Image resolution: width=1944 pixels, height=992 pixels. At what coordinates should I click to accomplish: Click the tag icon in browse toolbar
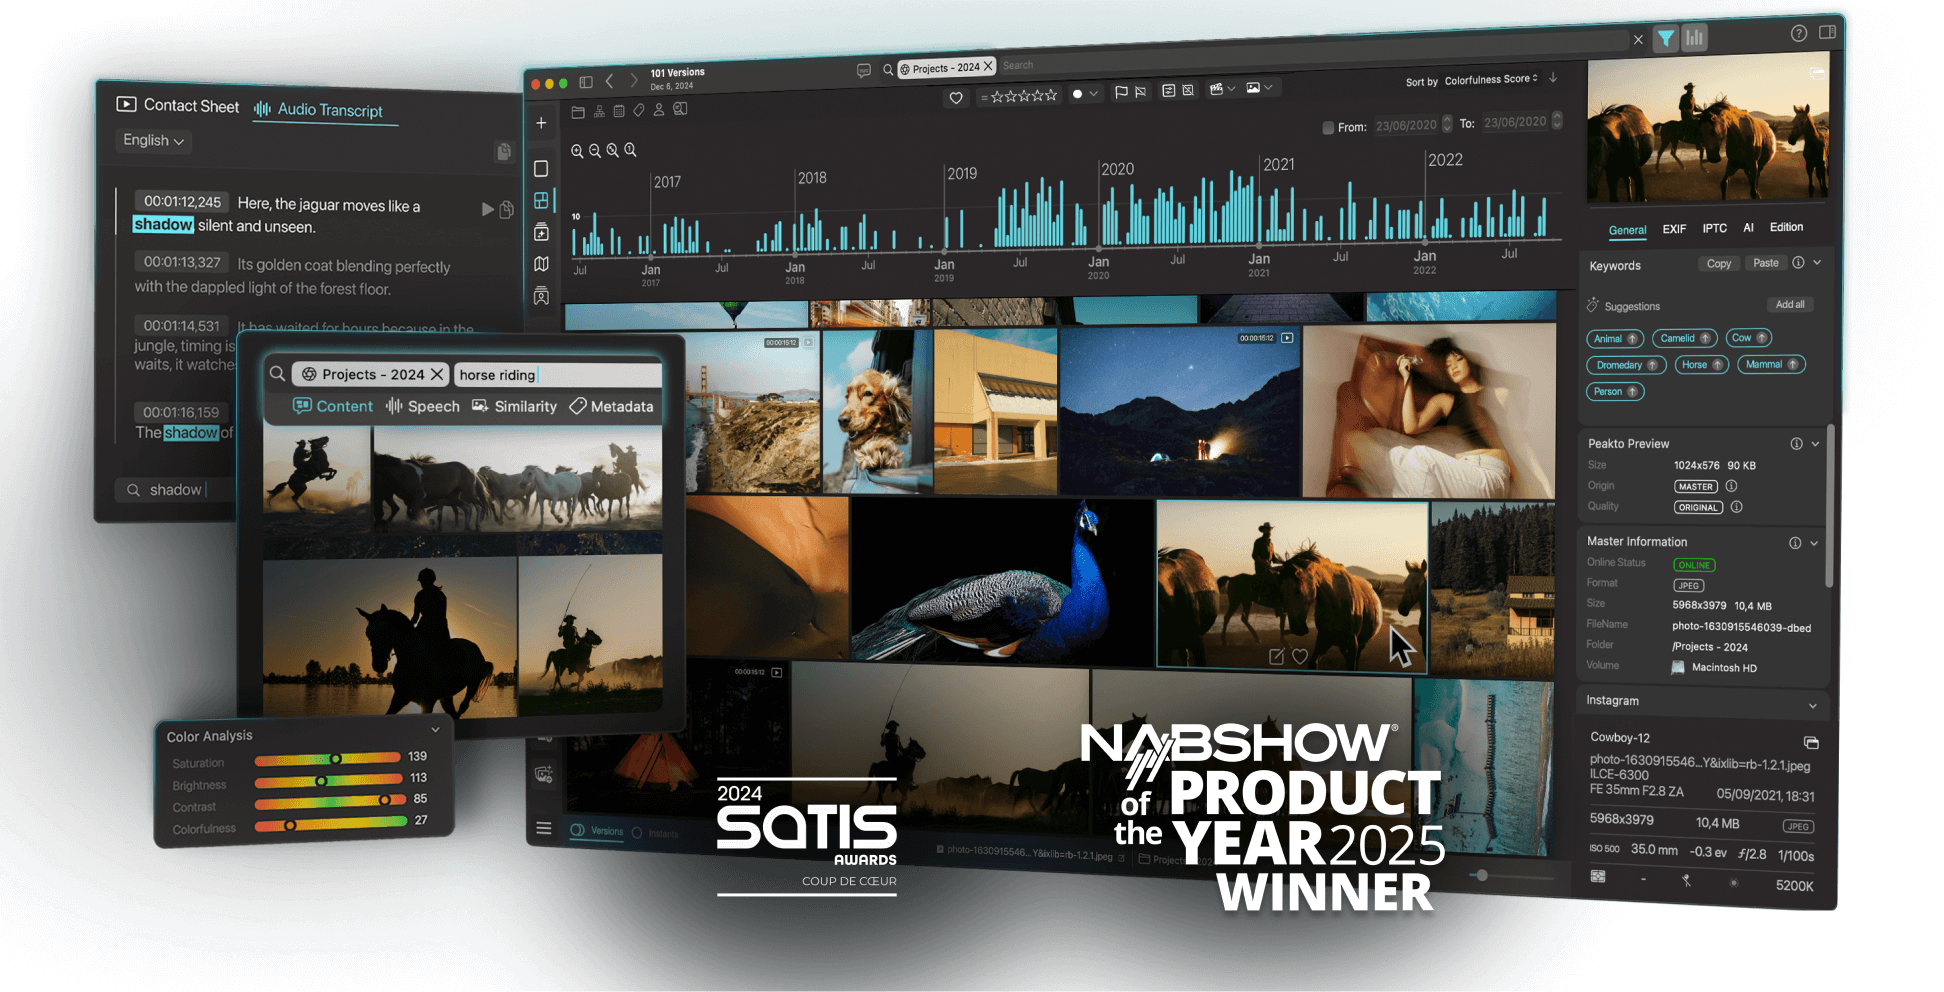[x=638, y=110]
